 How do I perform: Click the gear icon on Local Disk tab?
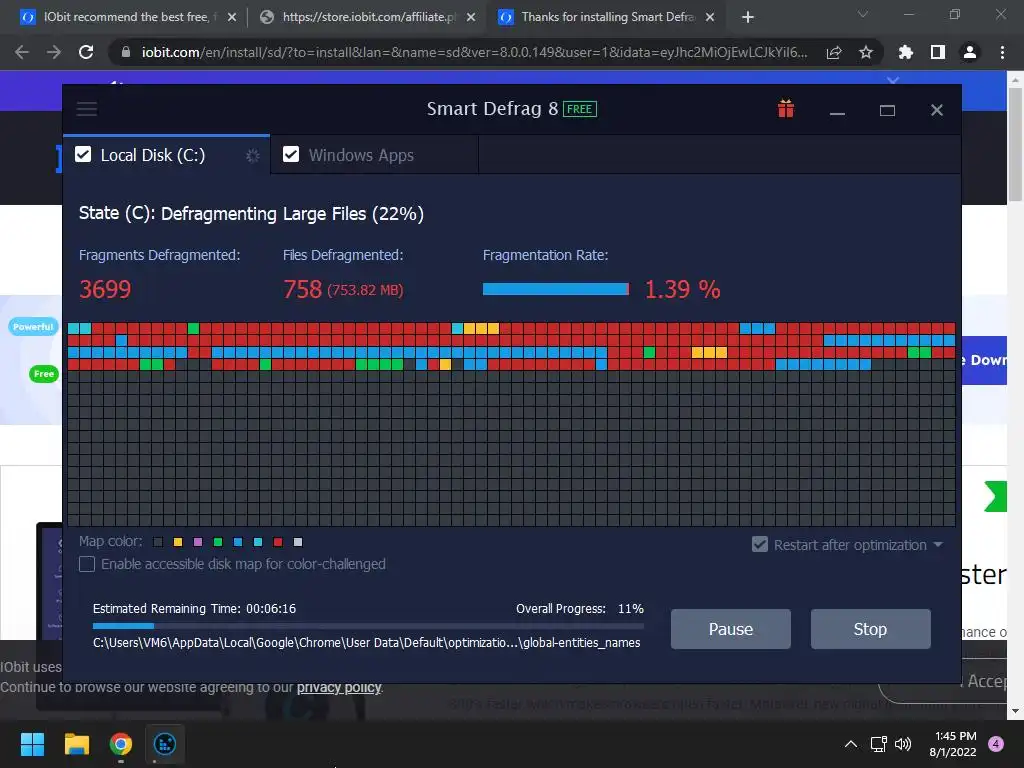click(x=253, y=155)
